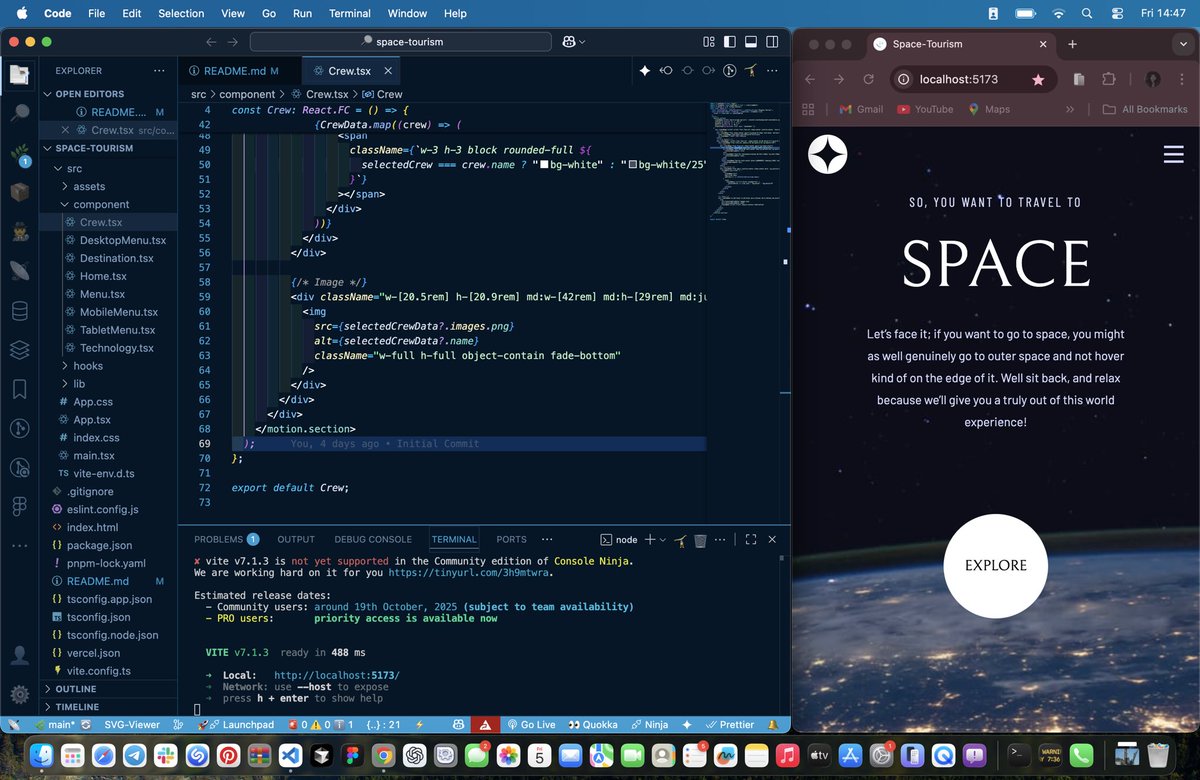The image size is (1200, 780).
Task: Open Source Control view with badge 1
Action: 20,152
